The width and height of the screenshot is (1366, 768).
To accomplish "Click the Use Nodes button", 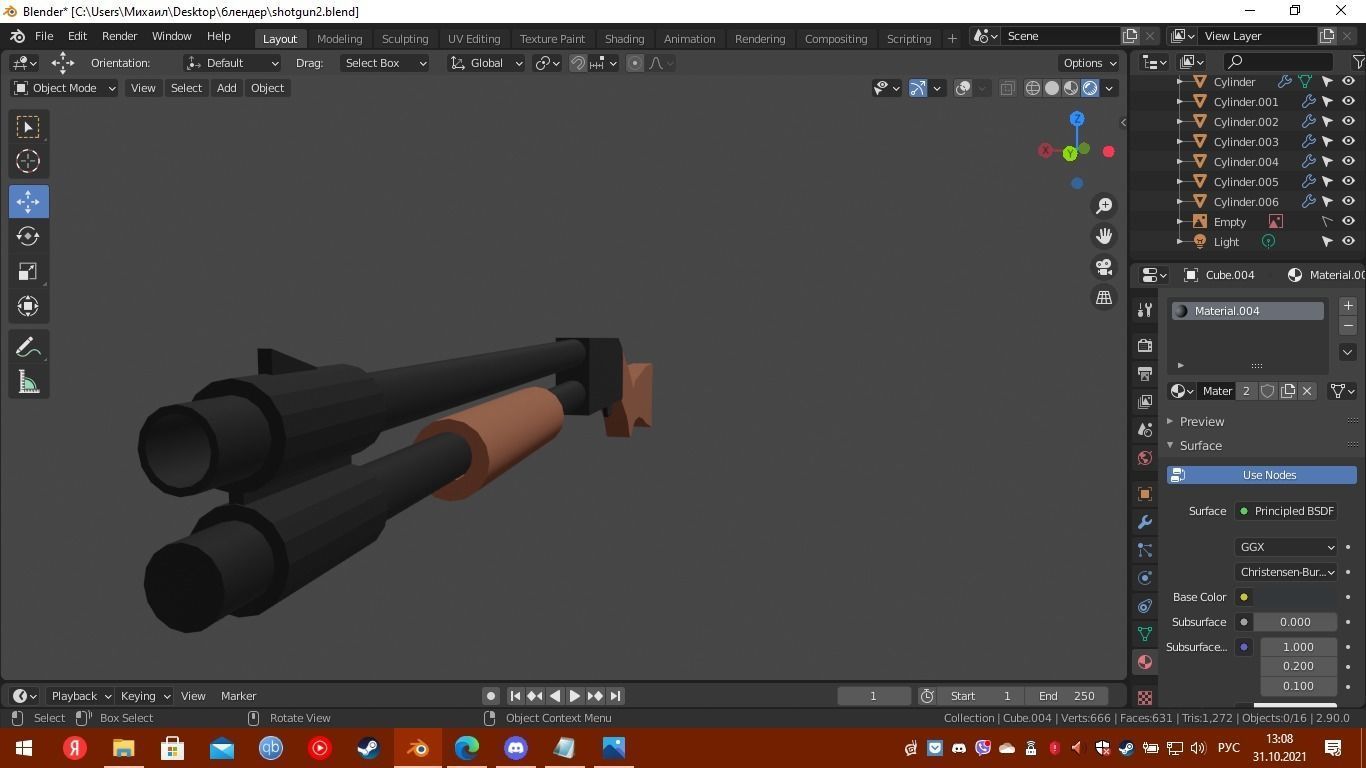I will pyautogui.click(x=1262, y=475).
